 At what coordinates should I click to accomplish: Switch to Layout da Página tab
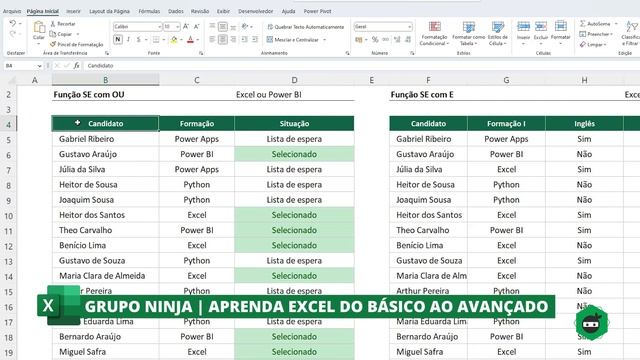(109, 11)
